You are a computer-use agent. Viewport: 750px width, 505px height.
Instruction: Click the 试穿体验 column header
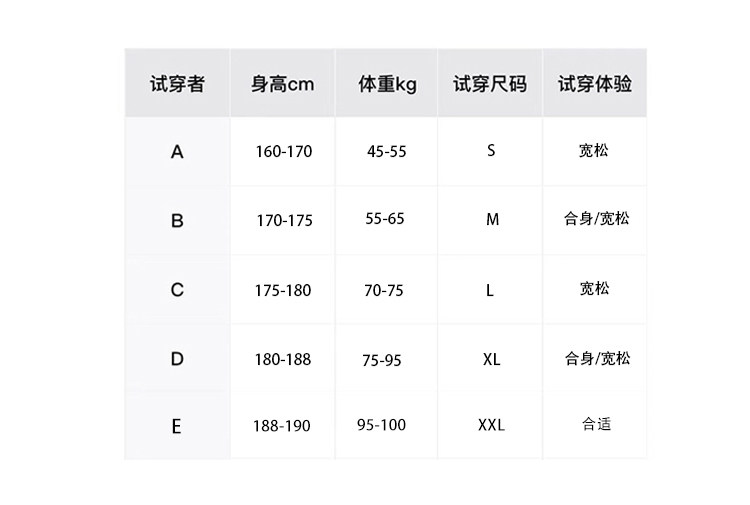pyautogui.click(x=595, y=84)
